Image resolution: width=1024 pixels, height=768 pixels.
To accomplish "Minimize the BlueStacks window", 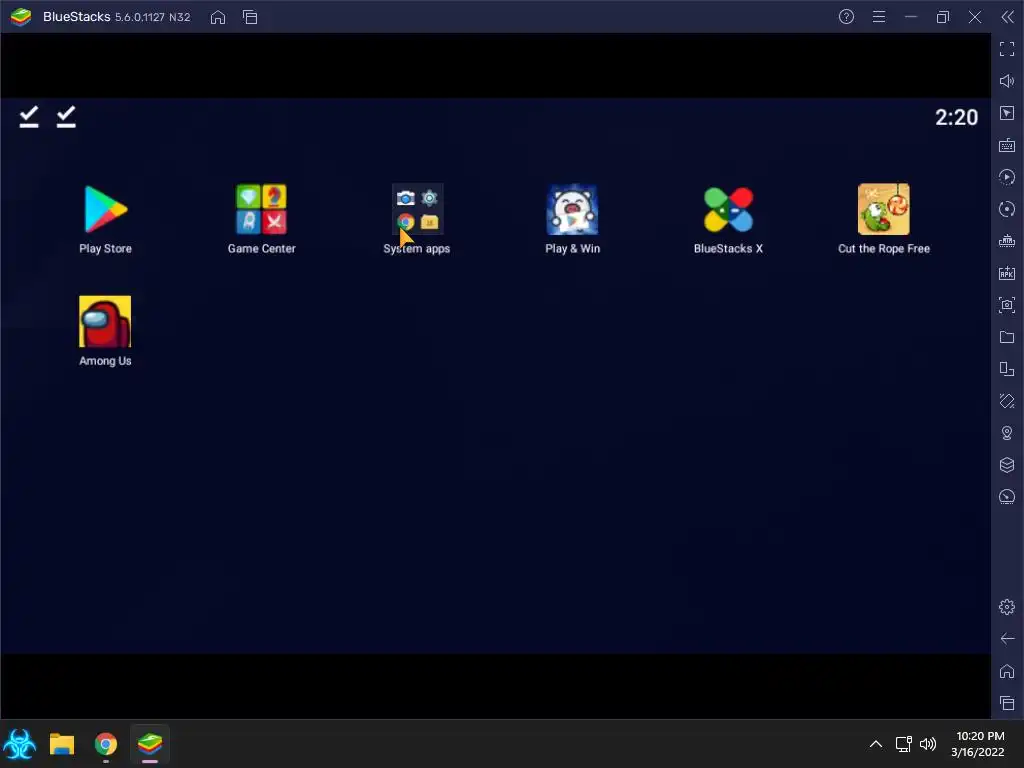I will (x=911, y=17).
